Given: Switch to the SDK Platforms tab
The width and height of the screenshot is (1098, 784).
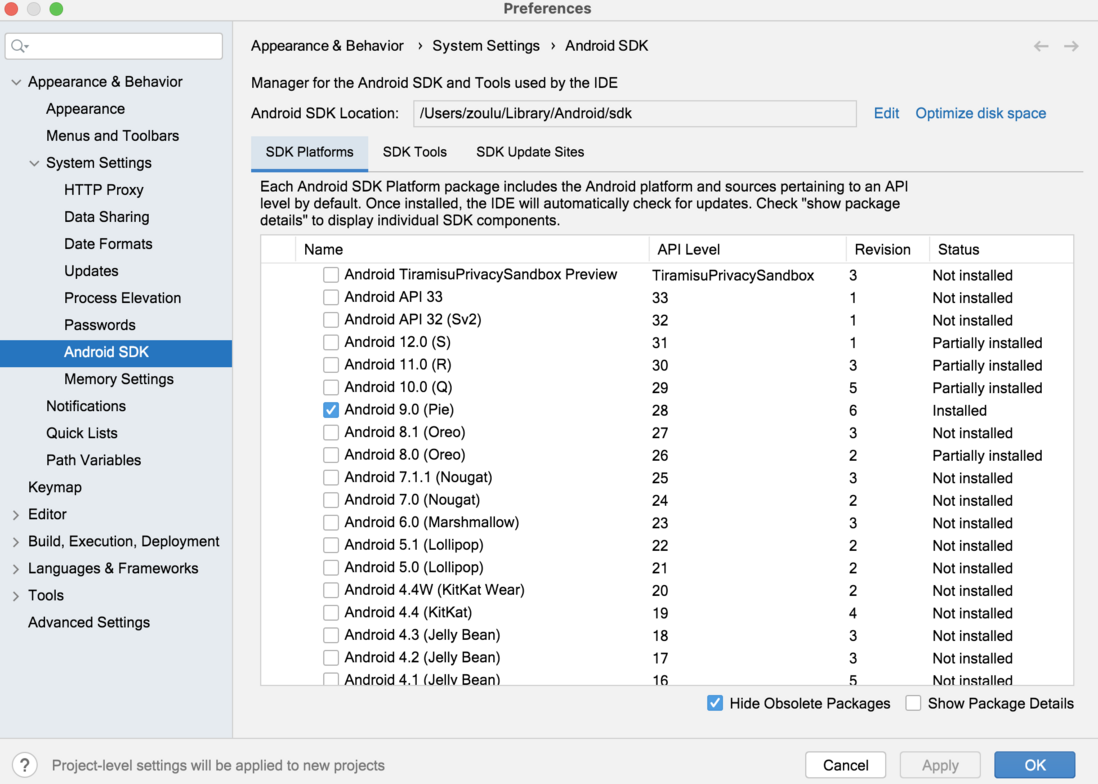Looking at the screenshot, I should (x=310, y=153).
